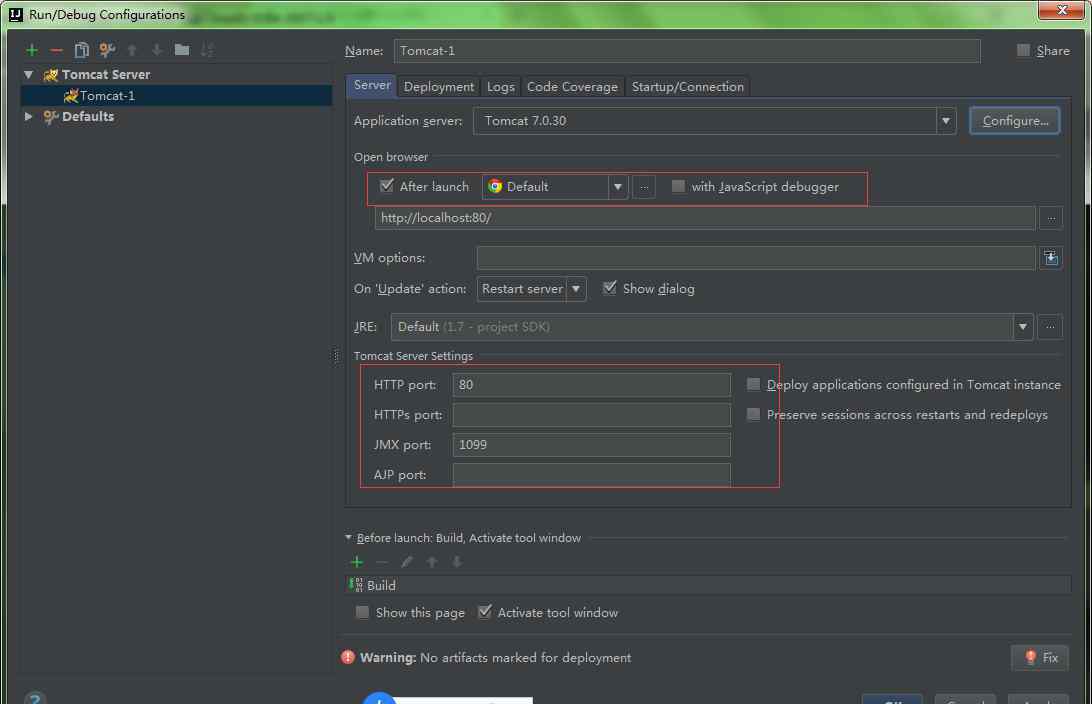
Task: Click the HTTPs port field
Action: 591,414
